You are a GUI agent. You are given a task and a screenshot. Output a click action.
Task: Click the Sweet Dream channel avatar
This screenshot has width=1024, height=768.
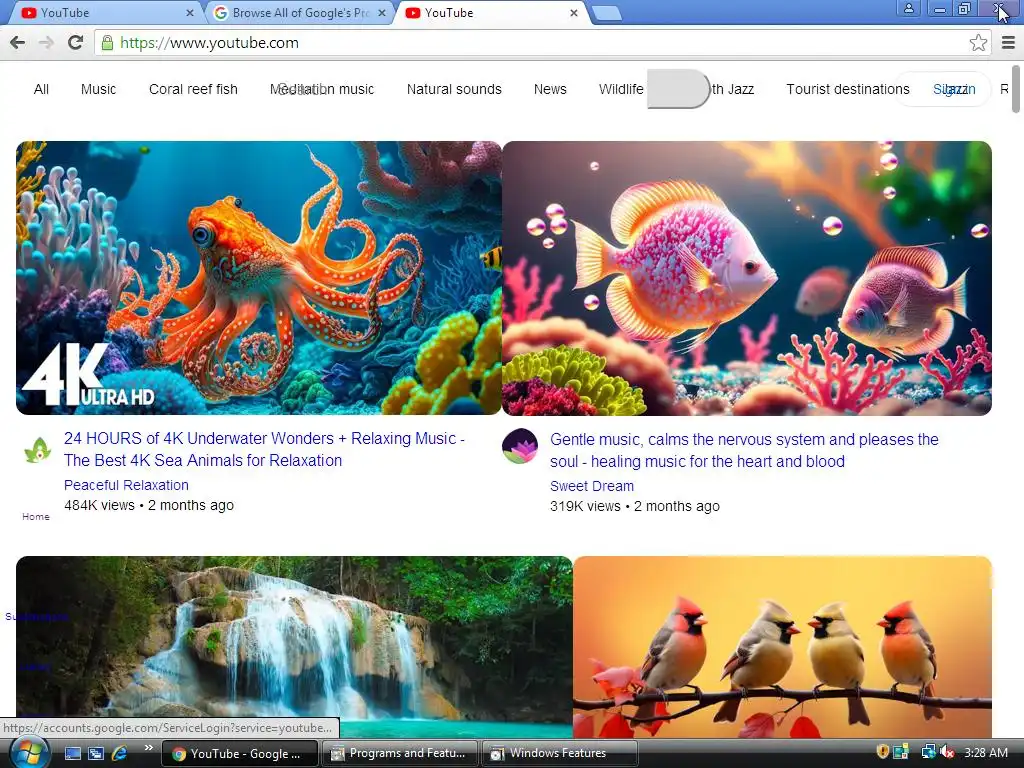pos(520,446)
